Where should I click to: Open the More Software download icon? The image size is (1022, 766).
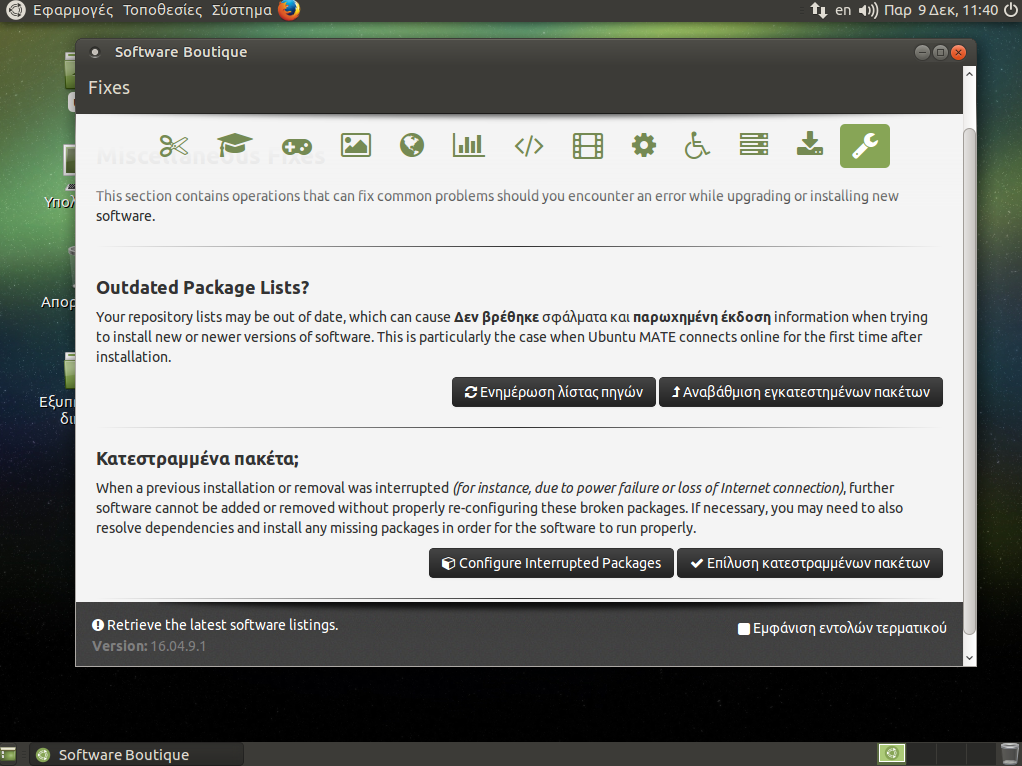pos(809,146)
